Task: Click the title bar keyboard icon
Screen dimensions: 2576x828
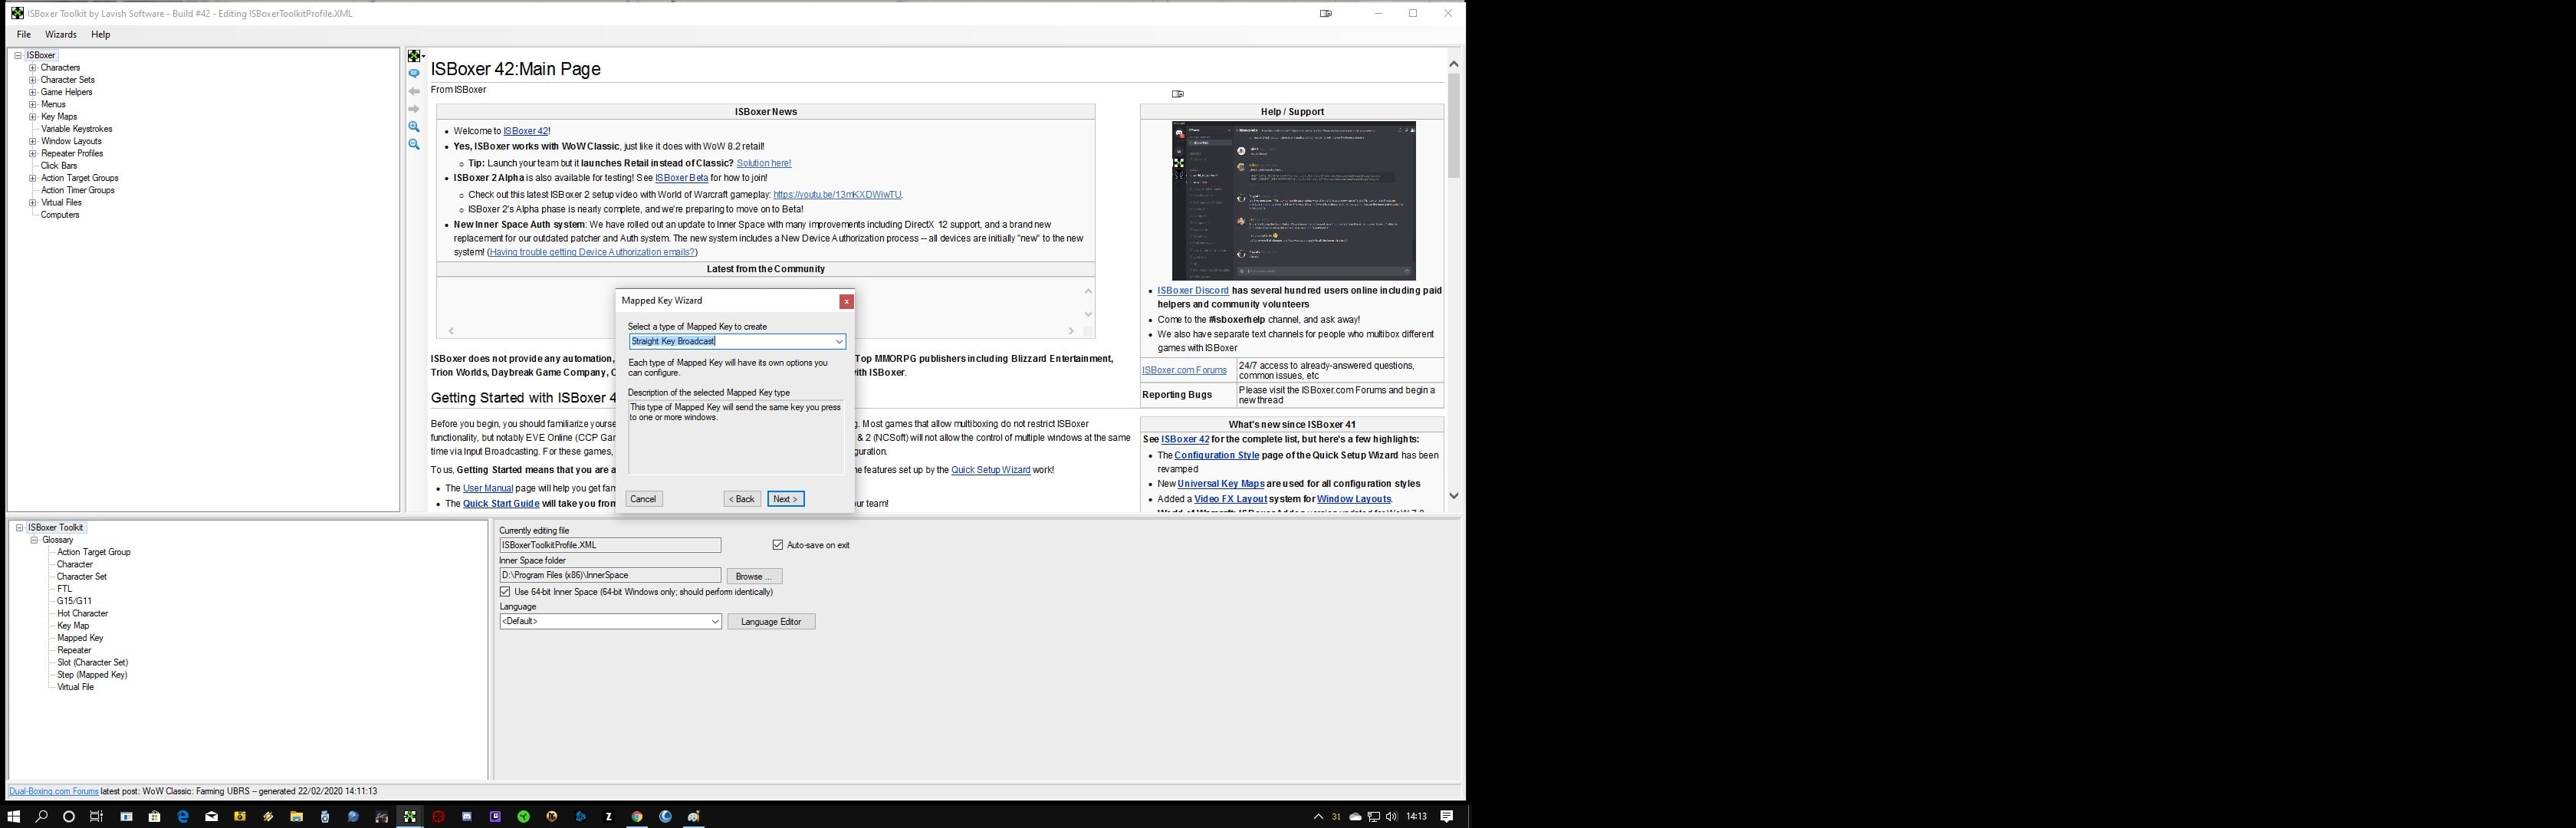Action: [x=1326, y=13]
